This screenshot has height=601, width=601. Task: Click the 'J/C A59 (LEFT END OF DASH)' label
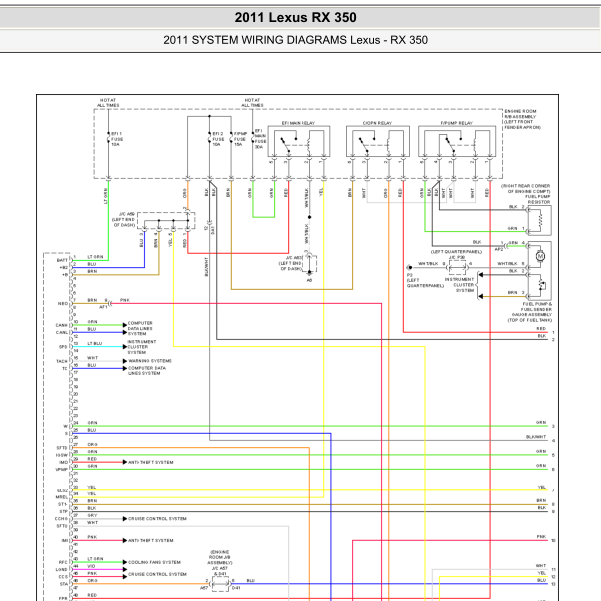coord(123,219)
